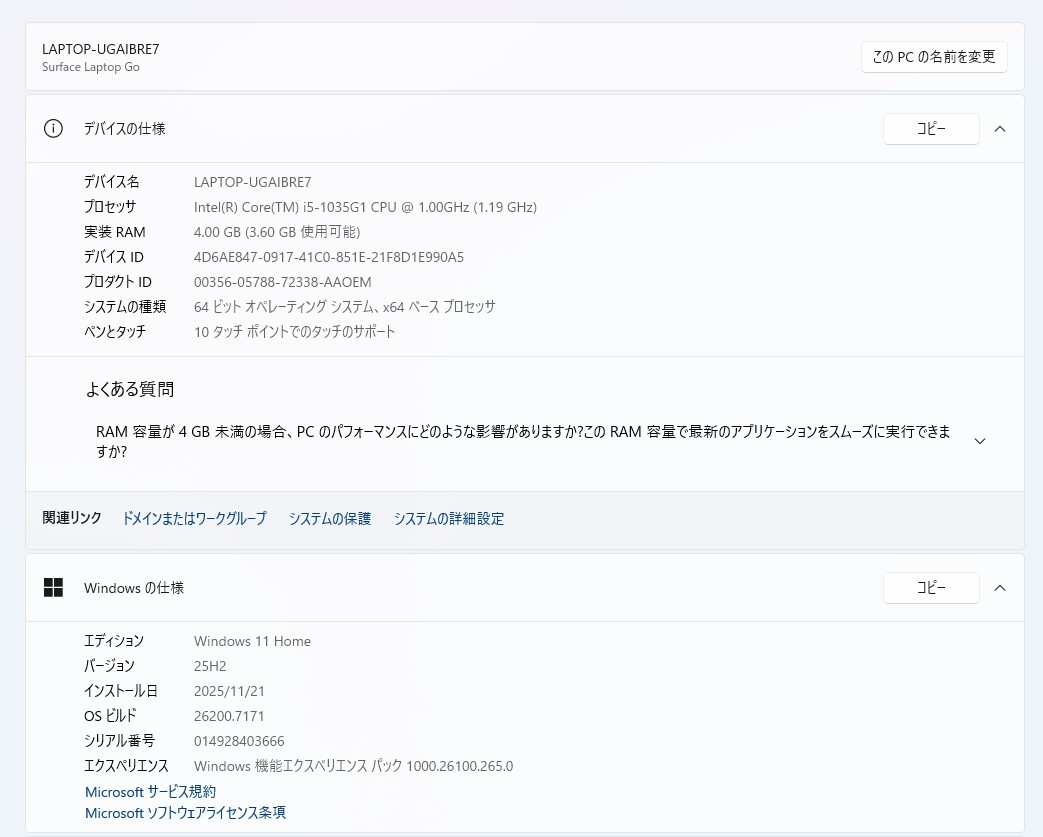Click the デバイス ID value

click(329, 257)
